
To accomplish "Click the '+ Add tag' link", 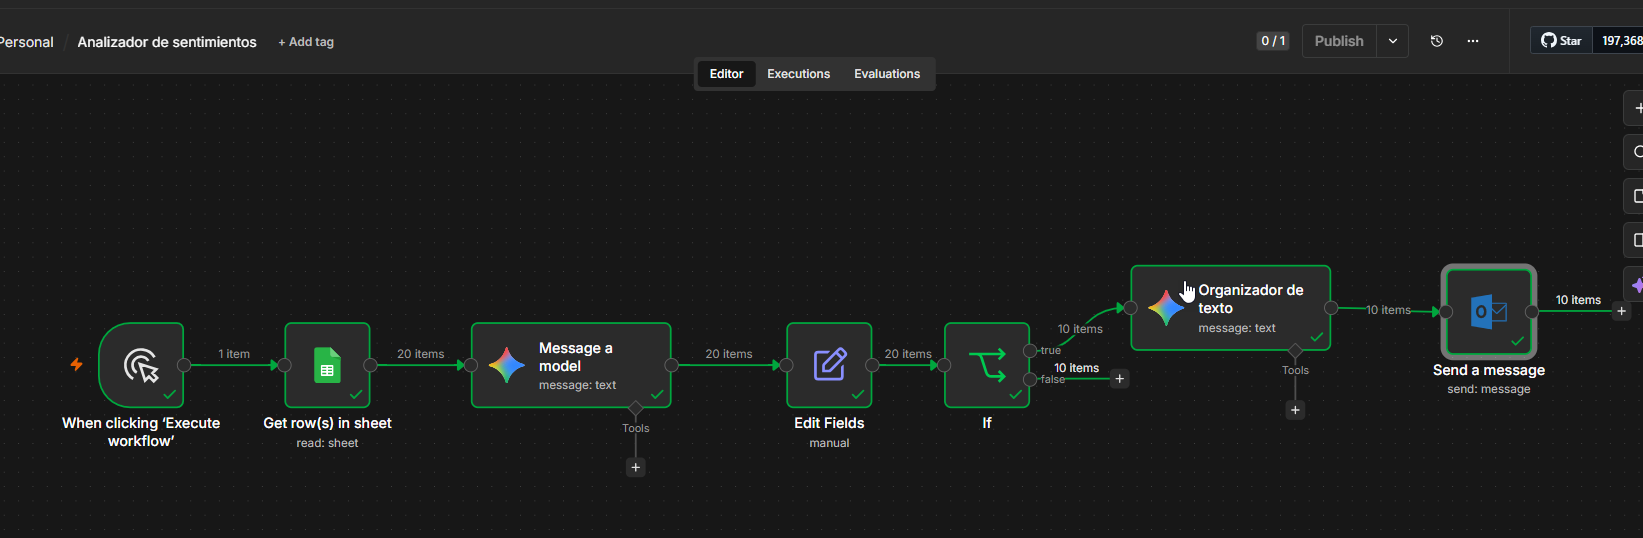I will click(x=306, y=42).
